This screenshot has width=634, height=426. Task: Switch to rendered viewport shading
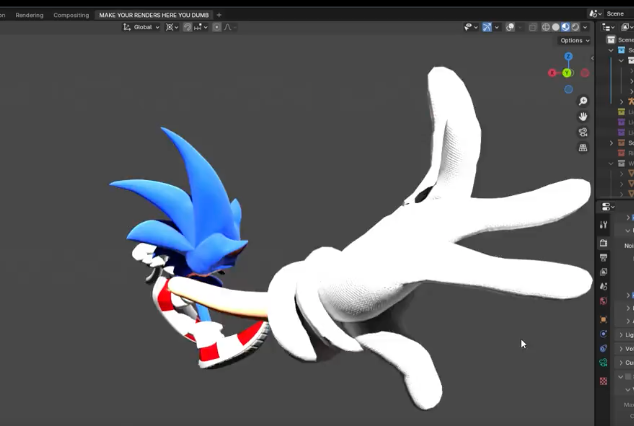(x=575, y=27)
